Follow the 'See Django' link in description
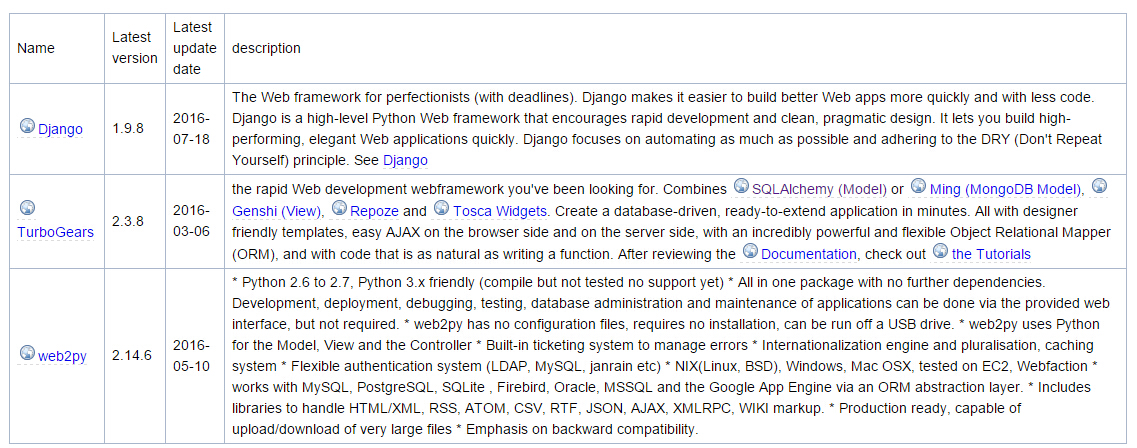1137x448 pixels. [405, 160]
